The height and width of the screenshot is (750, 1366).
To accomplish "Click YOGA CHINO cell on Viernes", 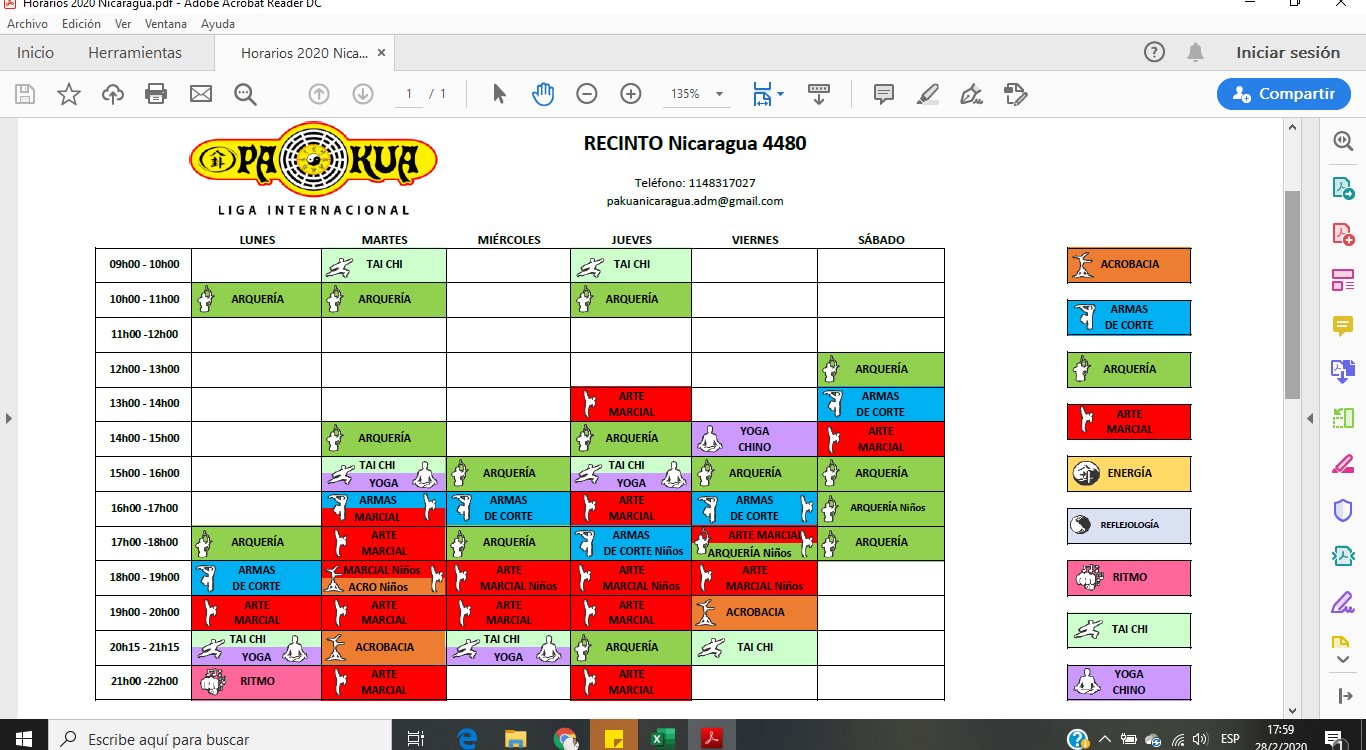I will pos(754,439).
